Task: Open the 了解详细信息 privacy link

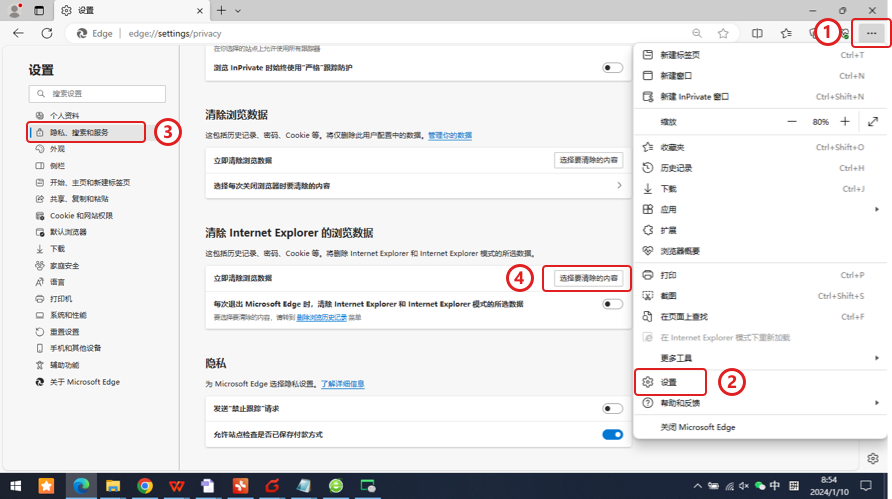Action: point(342,384)
